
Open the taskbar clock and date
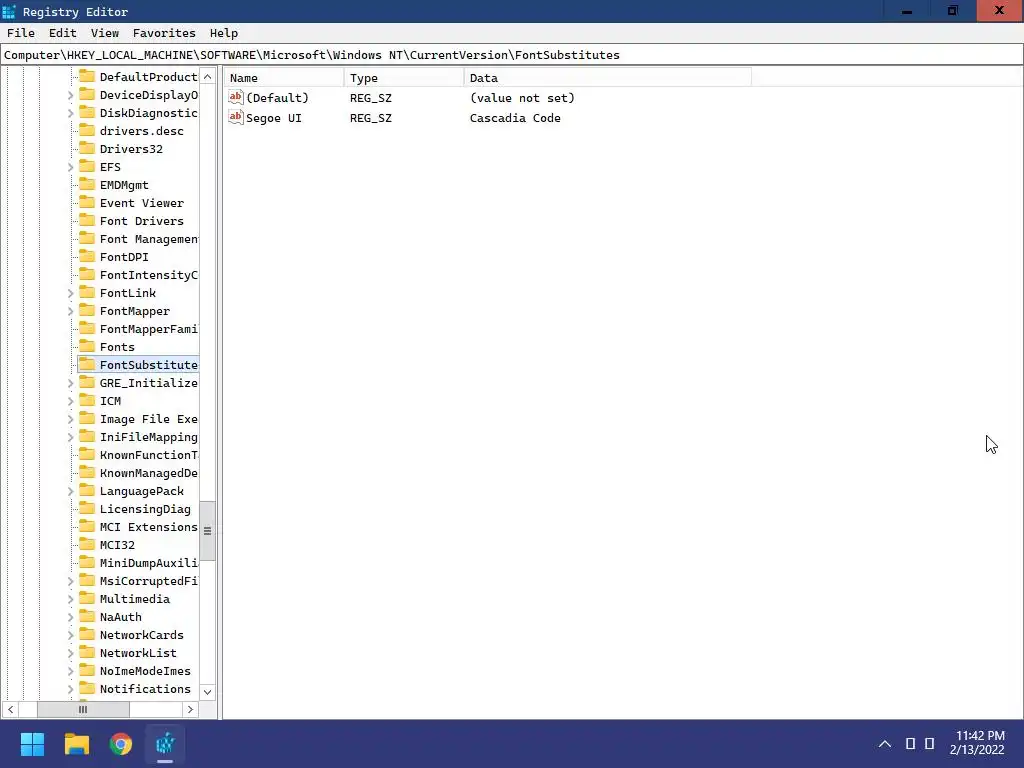pyautogui.click(x=979, y=743)
